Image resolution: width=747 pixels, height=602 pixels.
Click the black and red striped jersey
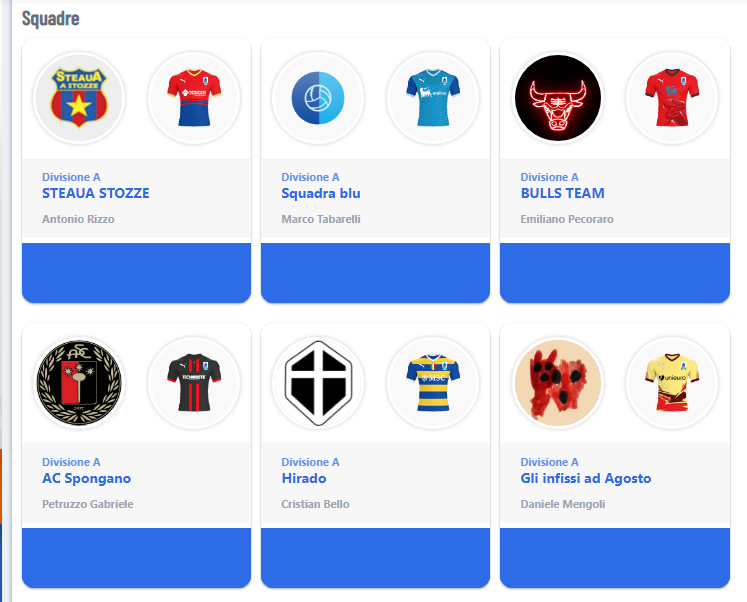(x=194, y=383)
